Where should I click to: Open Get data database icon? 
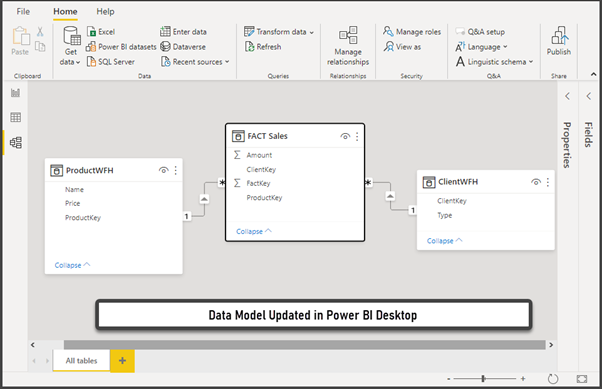click(x=72, y=36)
